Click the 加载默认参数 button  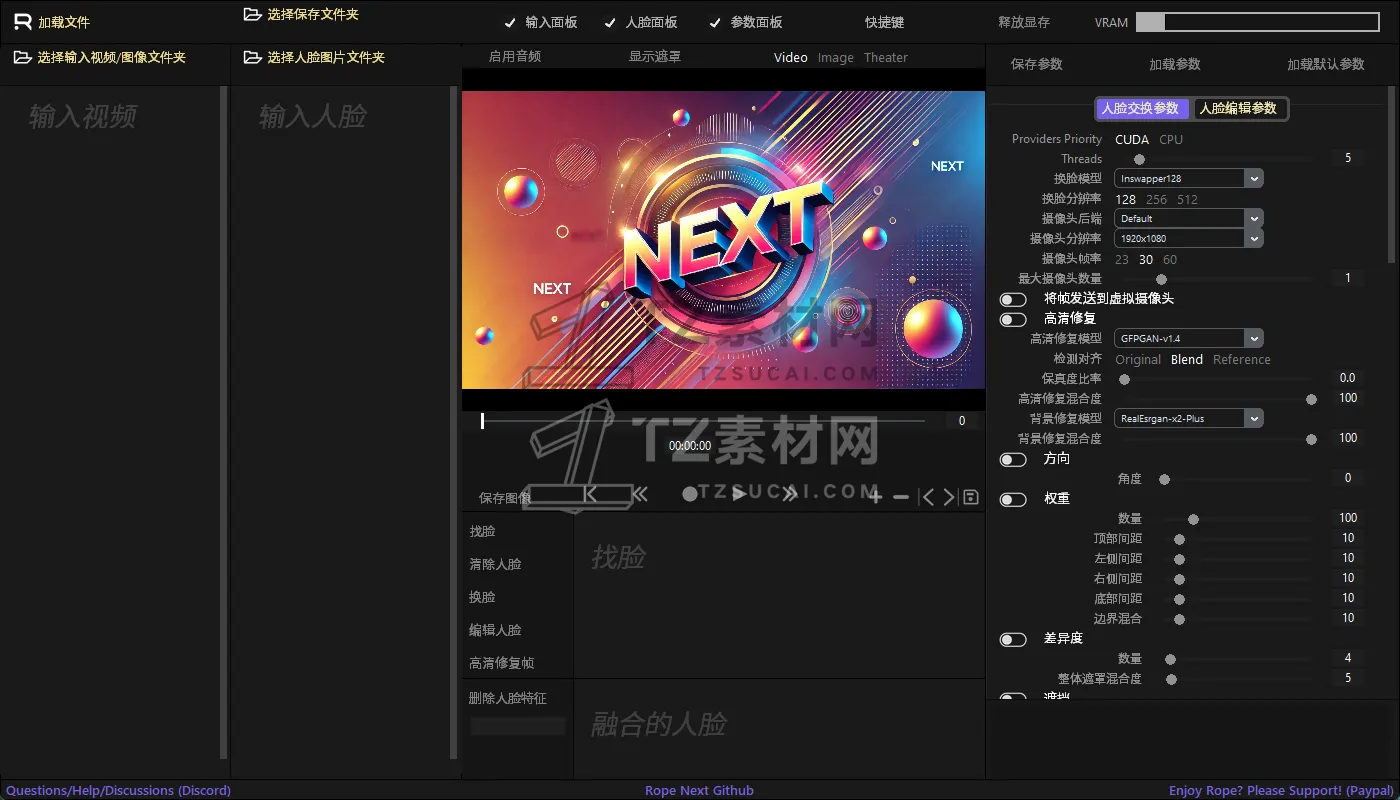pos(1326,64)
